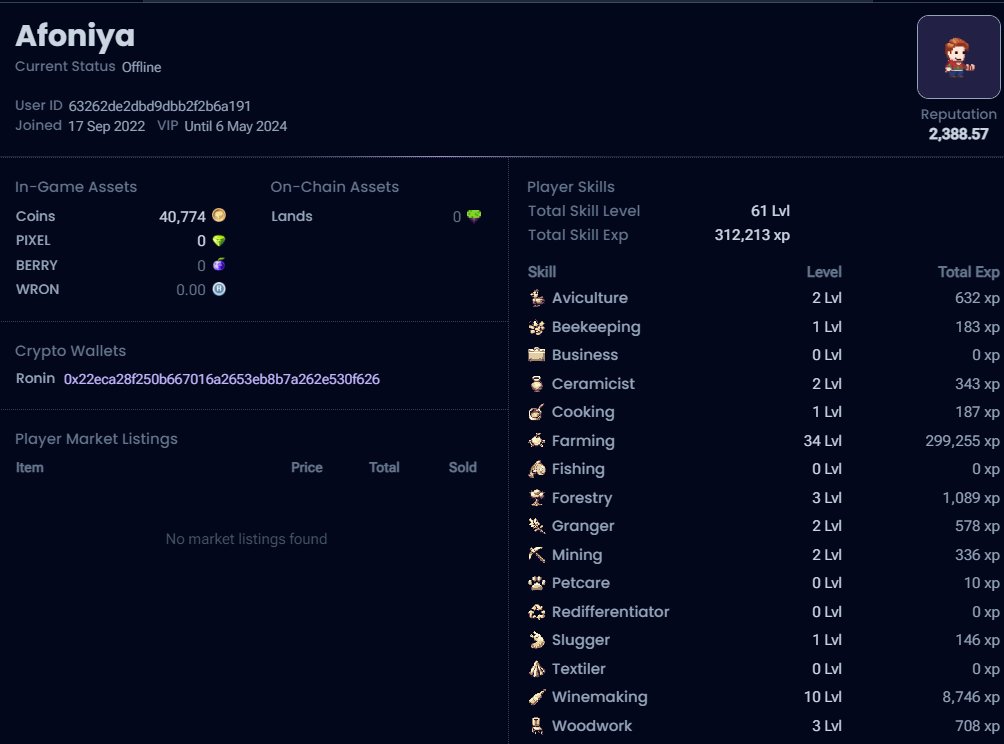
Task: Click the green PIXEL gem icon
Action: (219, 241)
